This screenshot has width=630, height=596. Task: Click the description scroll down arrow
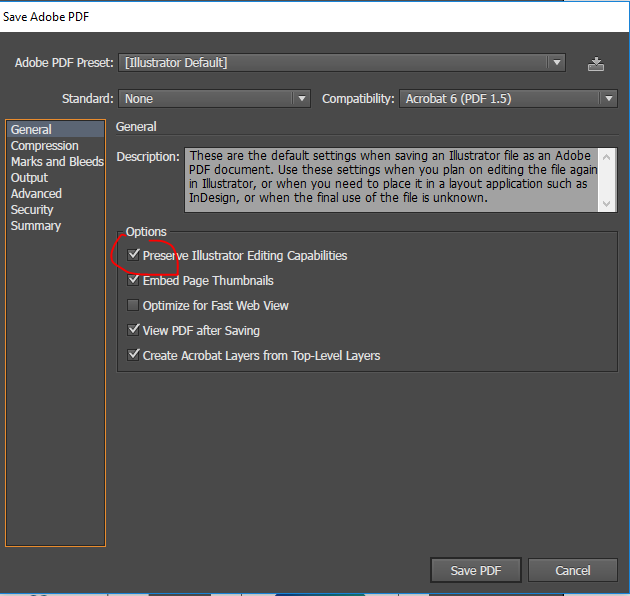coord(607,203)
